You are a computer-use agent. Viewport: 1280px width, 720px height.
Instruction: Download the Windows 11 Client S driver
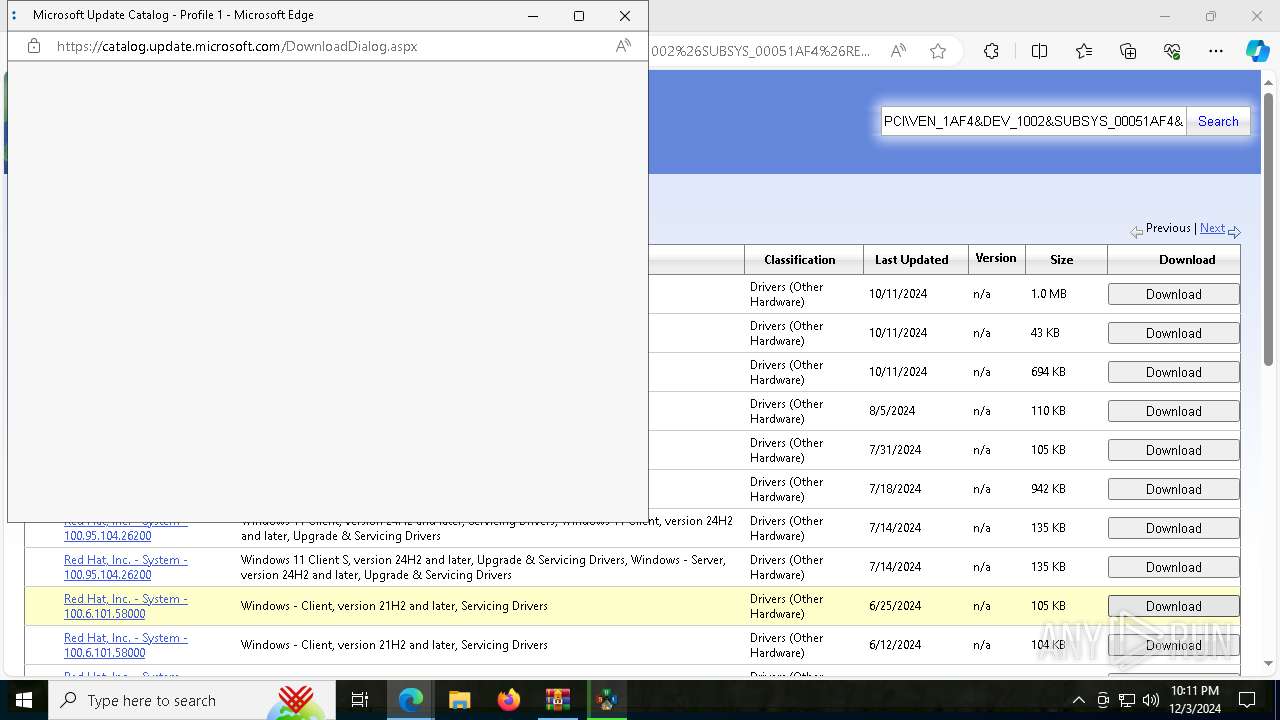(1173, 567)
